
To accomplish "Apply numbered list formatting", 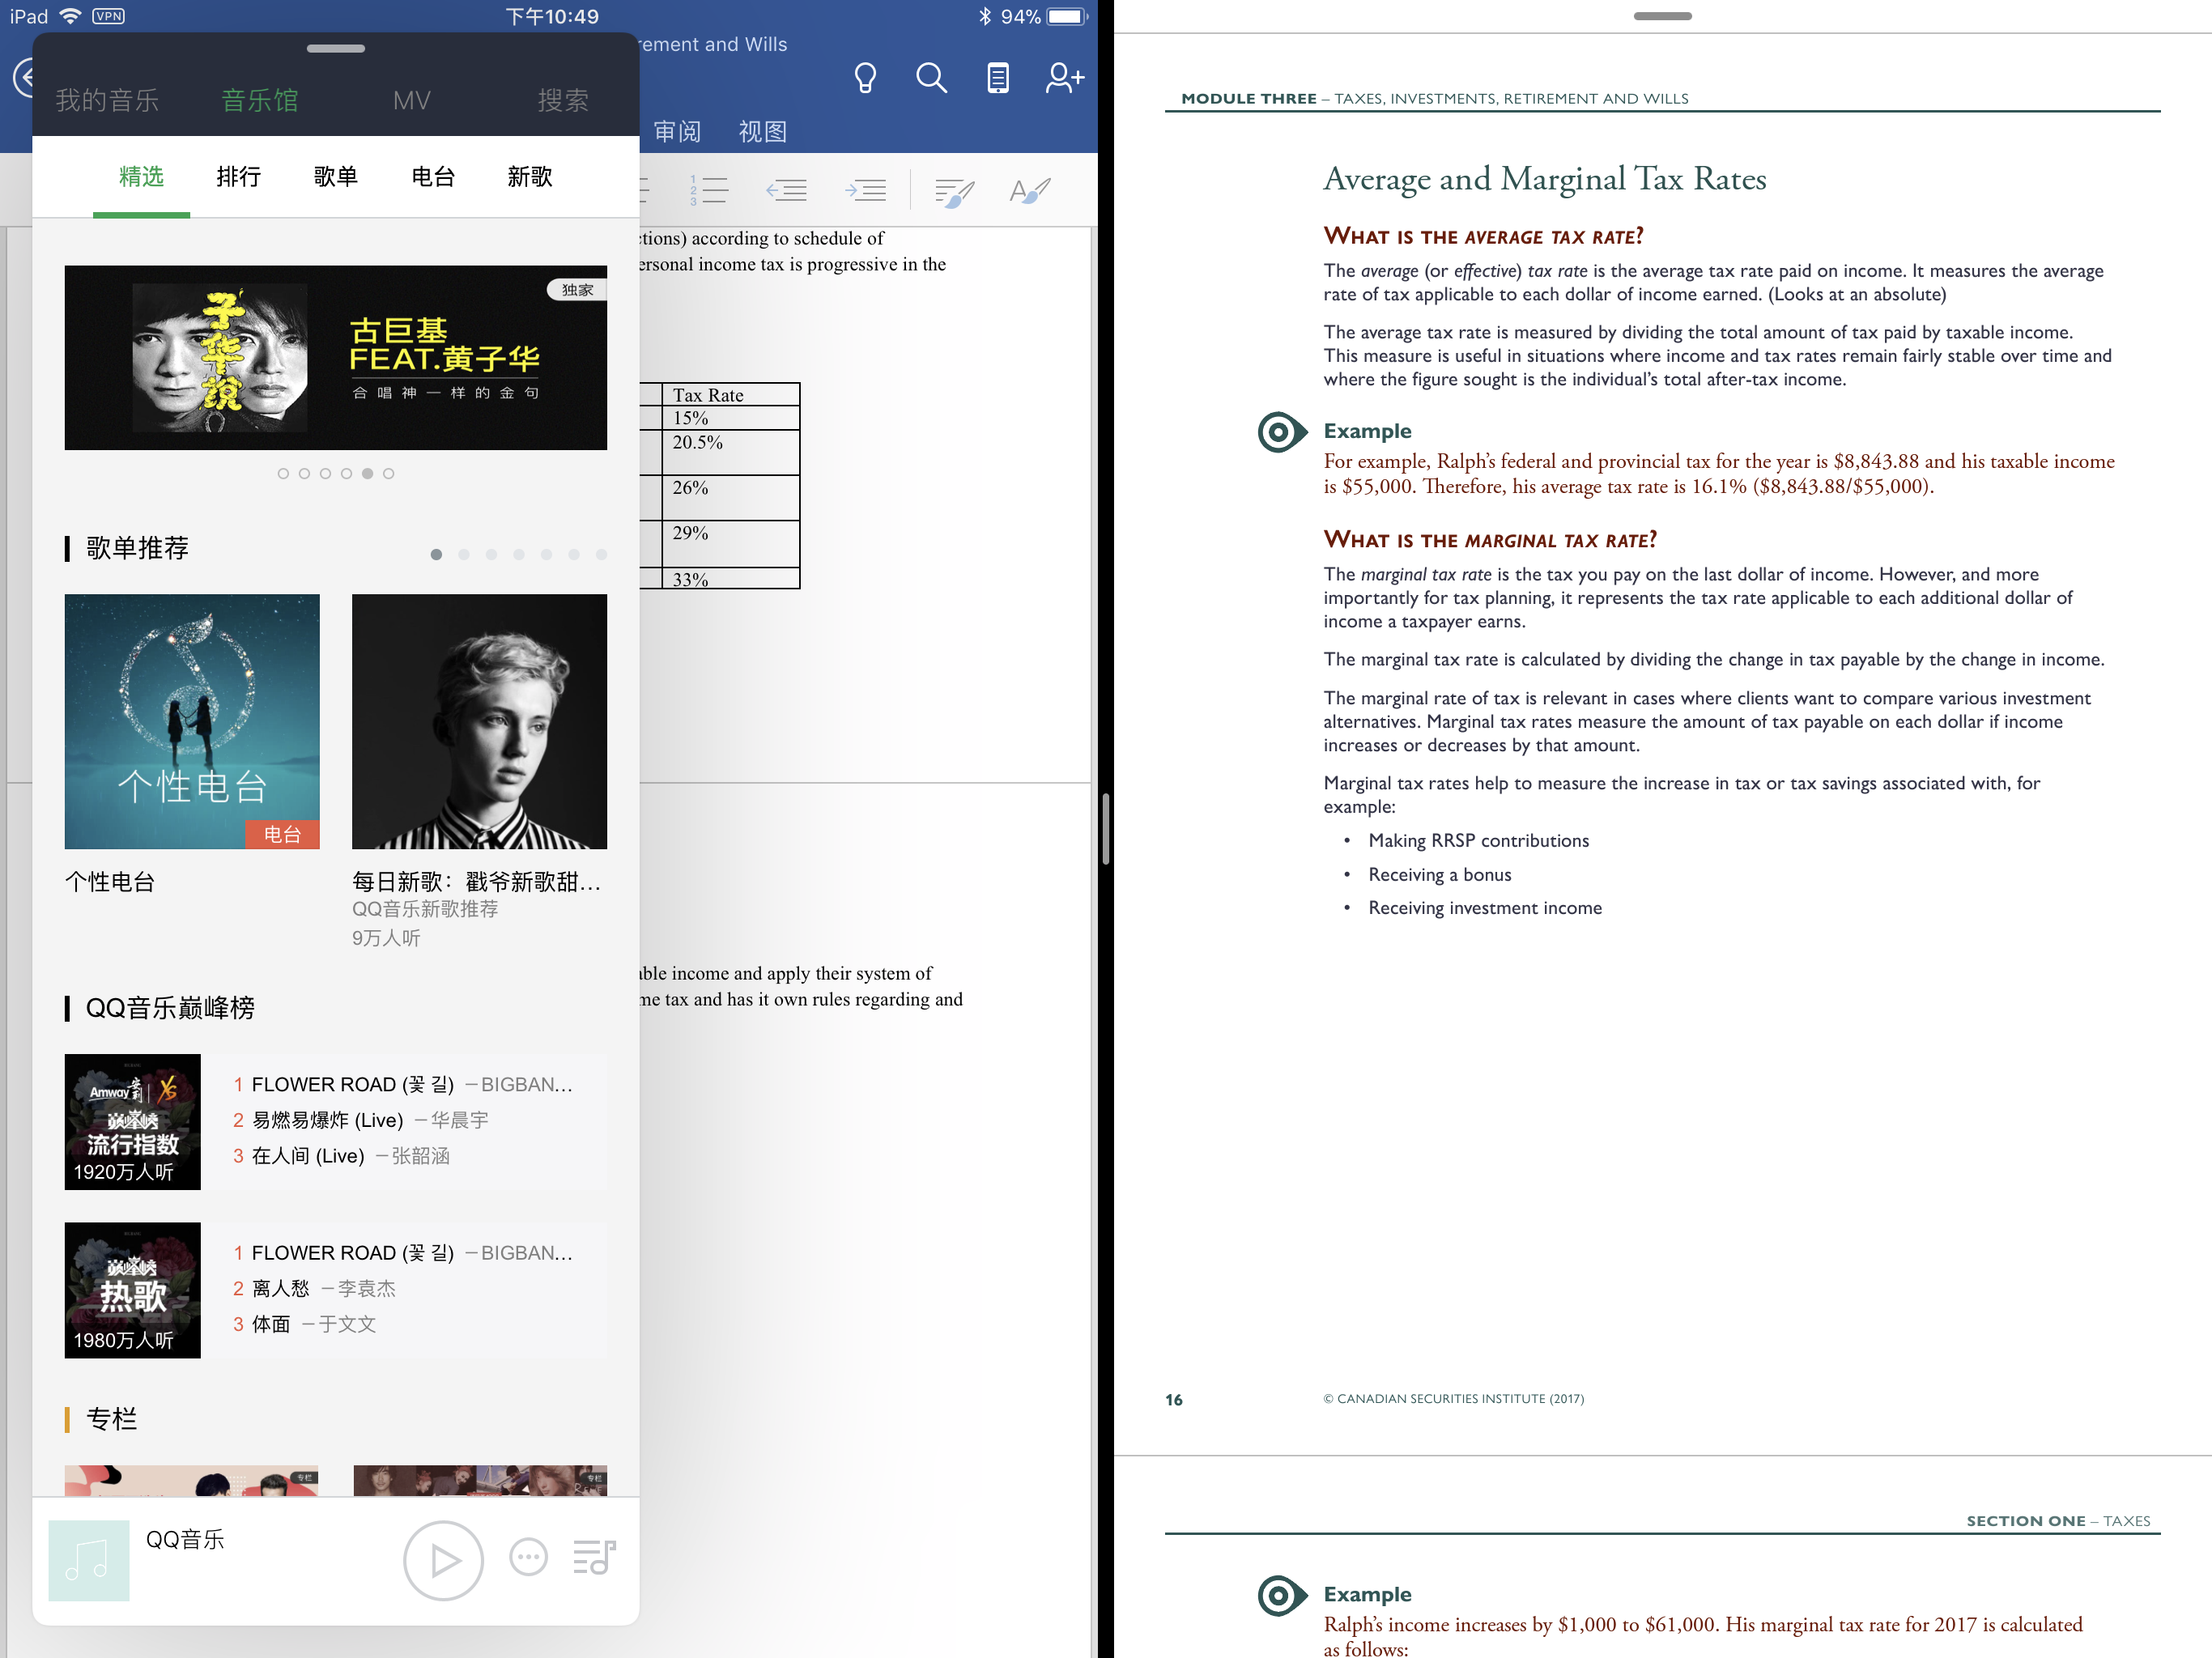I will (709, 190).
